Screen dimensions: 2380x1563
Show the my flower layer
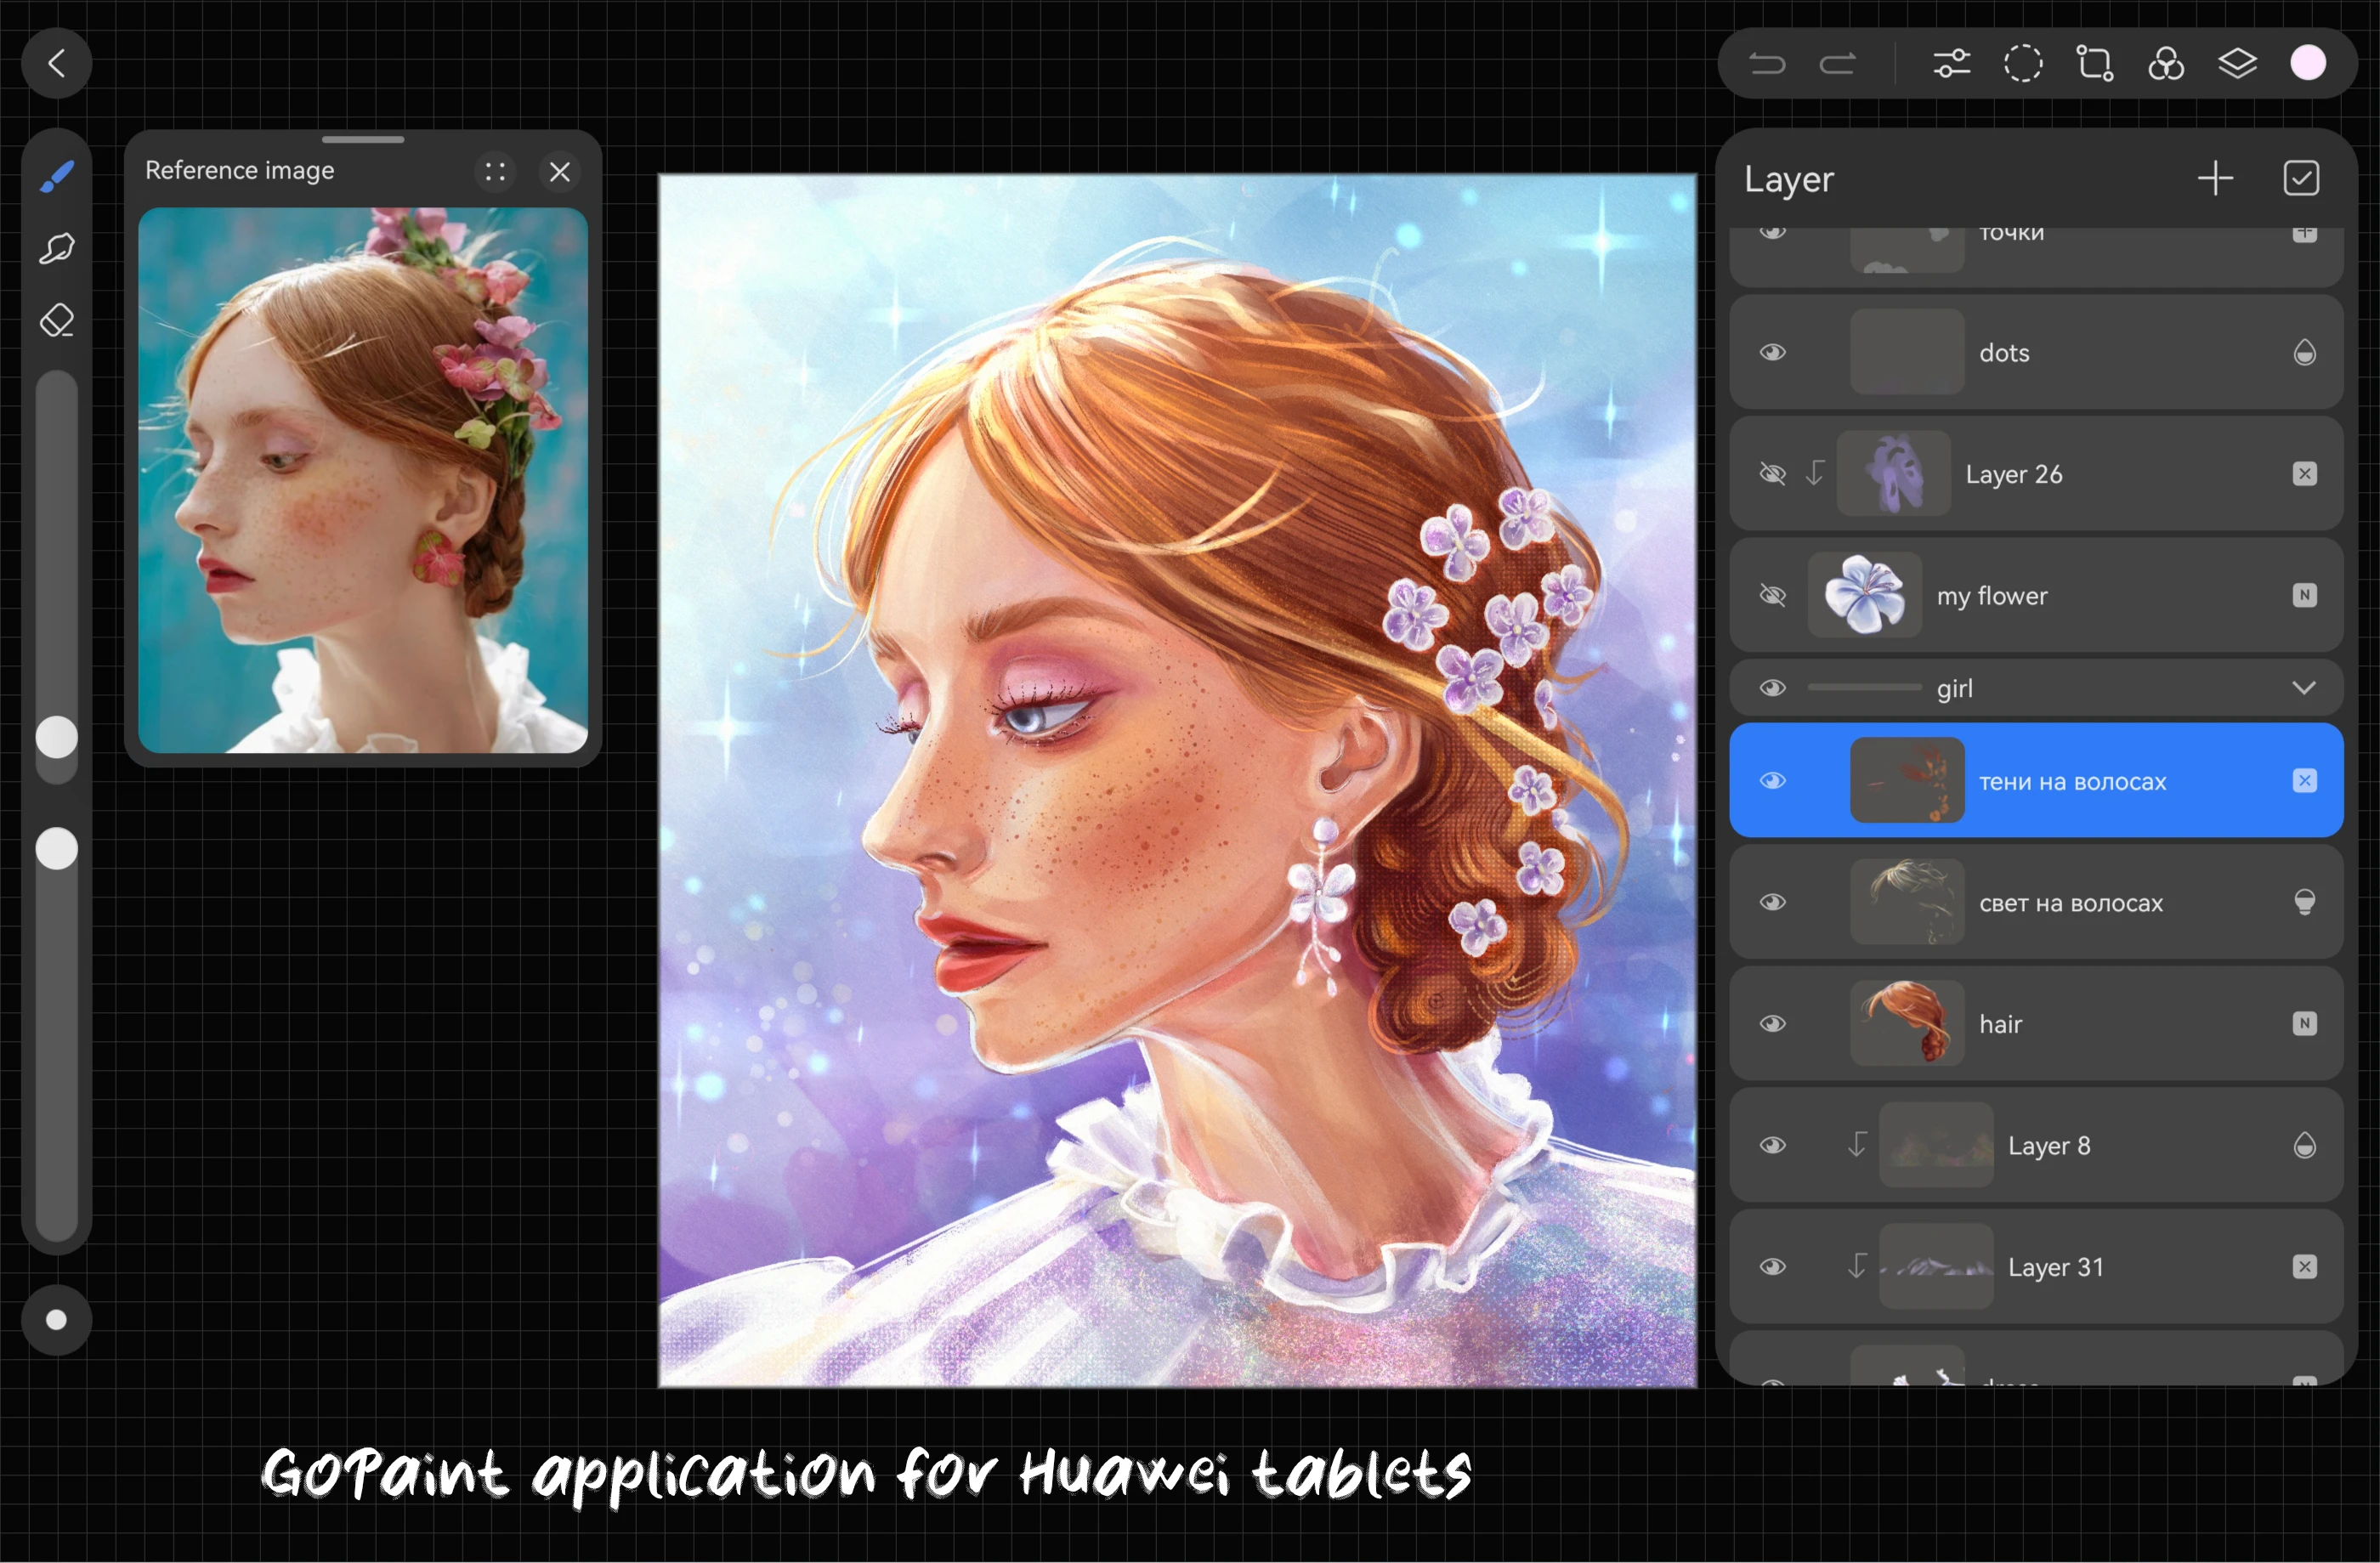click(x=1772, y=596)
